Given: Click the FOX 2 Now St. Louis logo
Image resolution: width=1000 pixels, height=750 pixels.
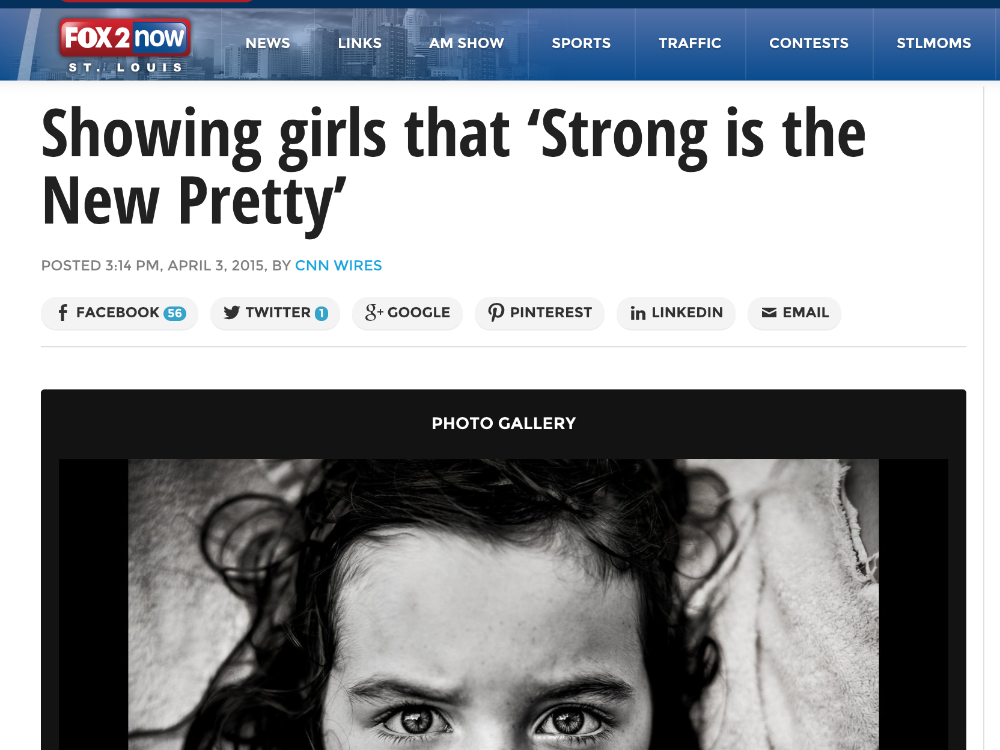Looking at the screenshot, I should (125, 45).
